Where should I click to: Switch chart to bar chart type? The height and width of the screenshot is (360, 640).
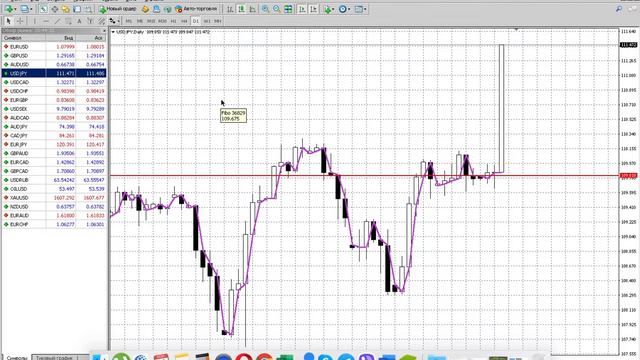tap(230, 9)
